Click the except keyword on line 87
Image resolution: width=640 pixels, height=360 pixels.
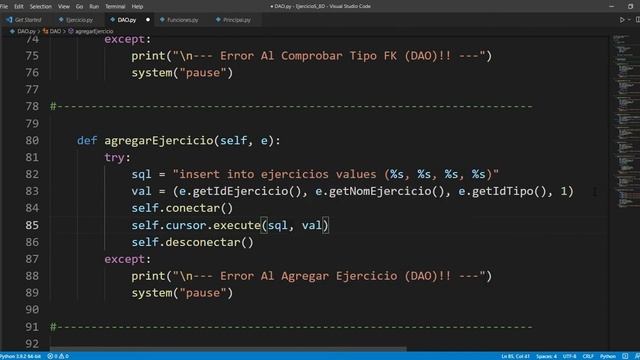(x=124, y=259)
